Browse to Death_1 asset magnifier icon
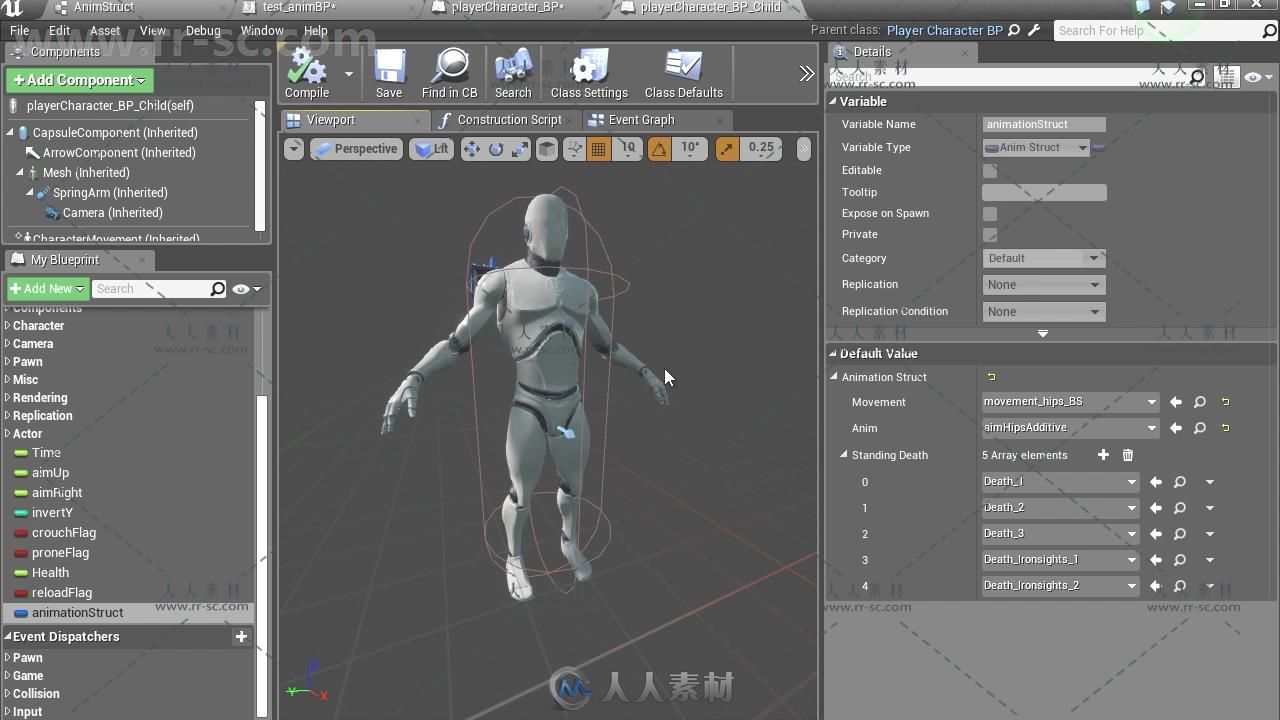 point(1180,482)
